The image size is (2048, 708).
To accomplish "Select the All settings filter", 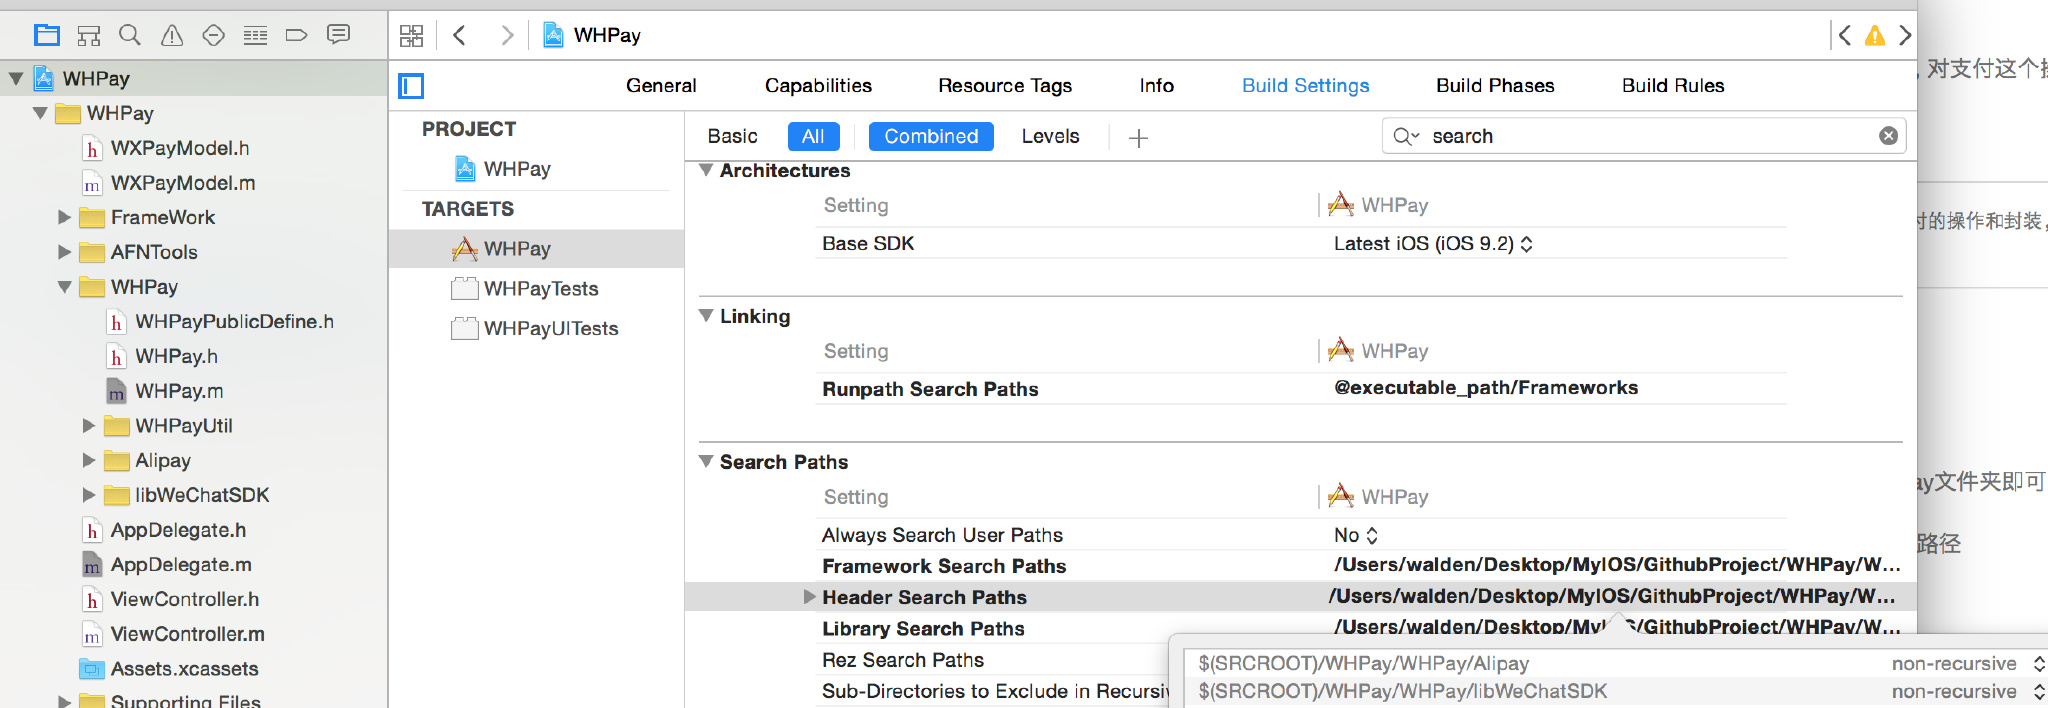I will coord(813,136).
